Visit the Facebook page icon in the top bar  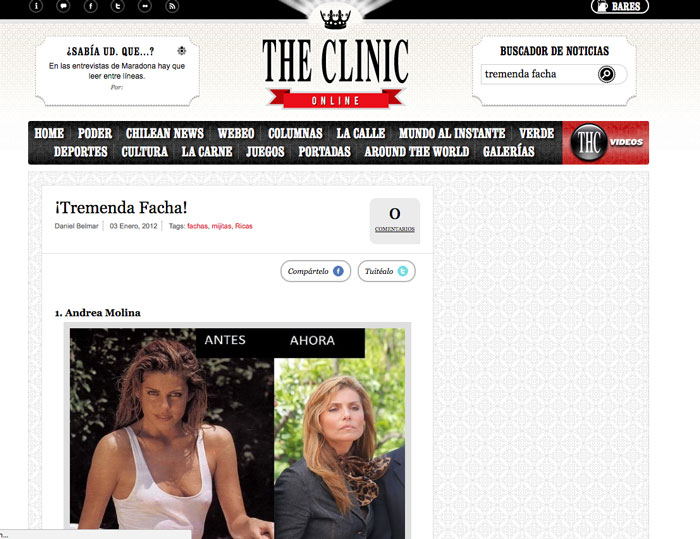click(x=91, y=6)
